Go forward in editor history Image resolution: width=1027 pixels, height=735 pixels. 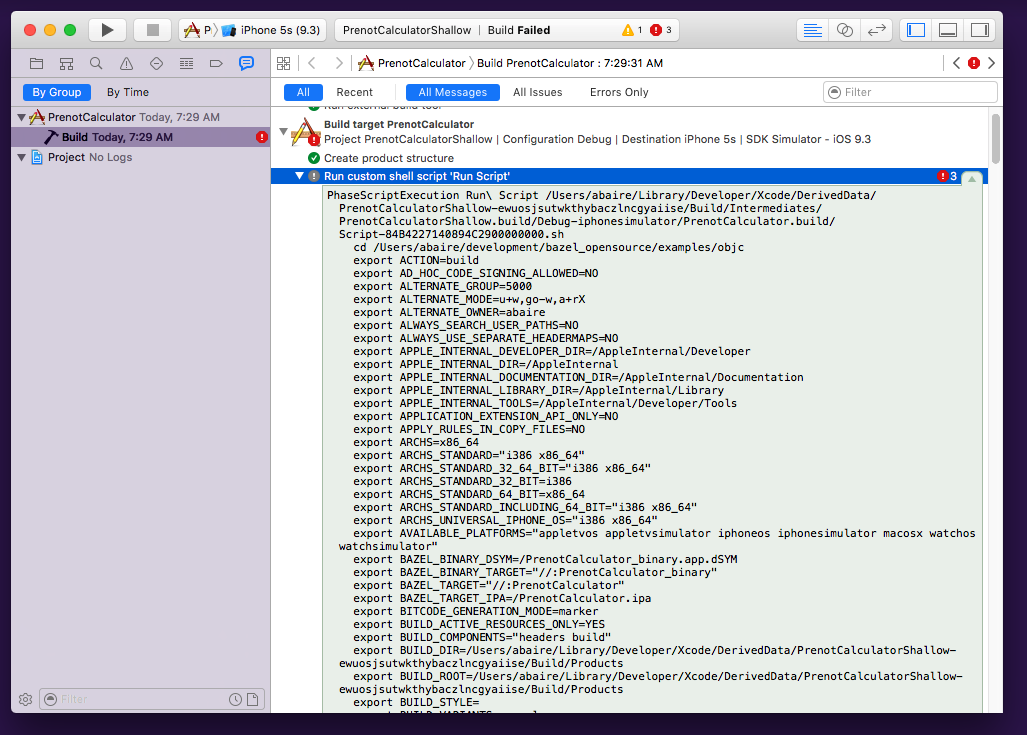click(339, 64)
